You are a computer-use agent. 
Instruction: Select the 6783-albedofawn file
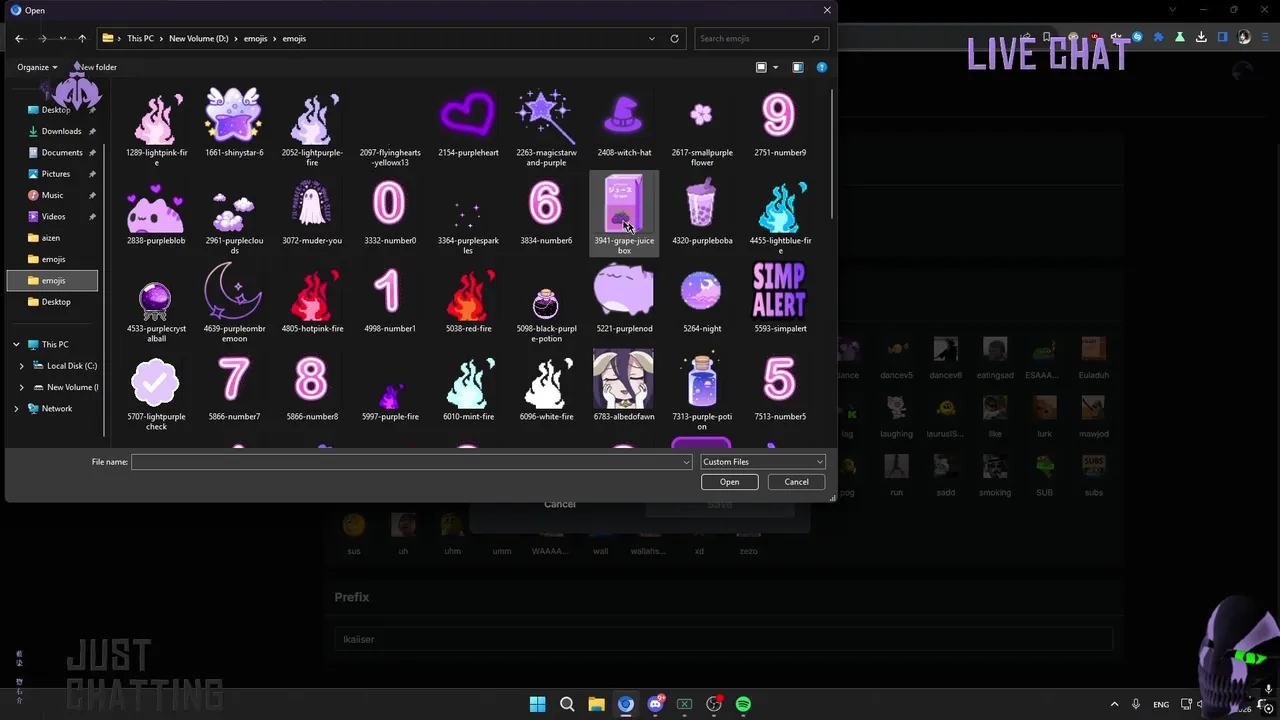624,386
